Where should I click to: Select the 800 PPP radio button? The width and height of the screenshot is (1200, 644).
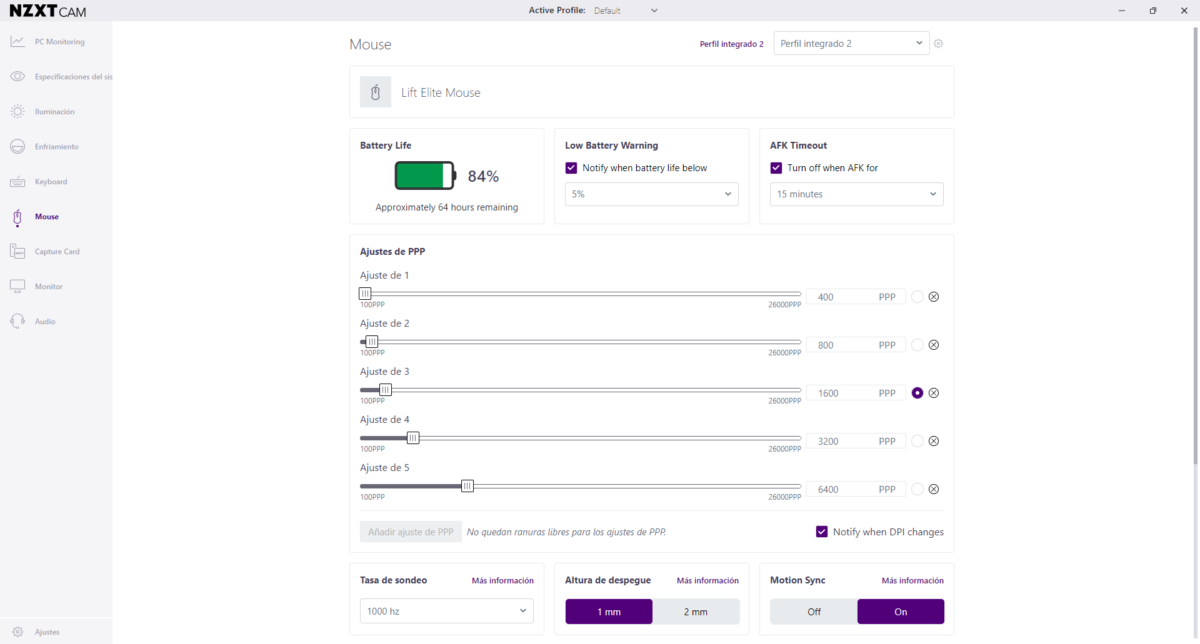917,345
